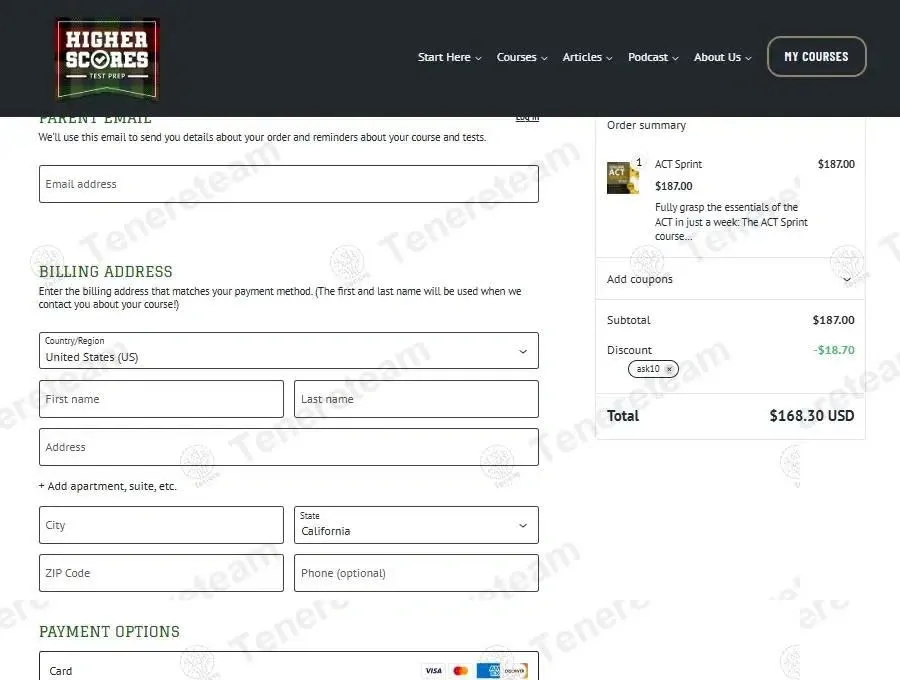Click the Order summary heading
Screen dimensions: 900x680
pos(646,125)
